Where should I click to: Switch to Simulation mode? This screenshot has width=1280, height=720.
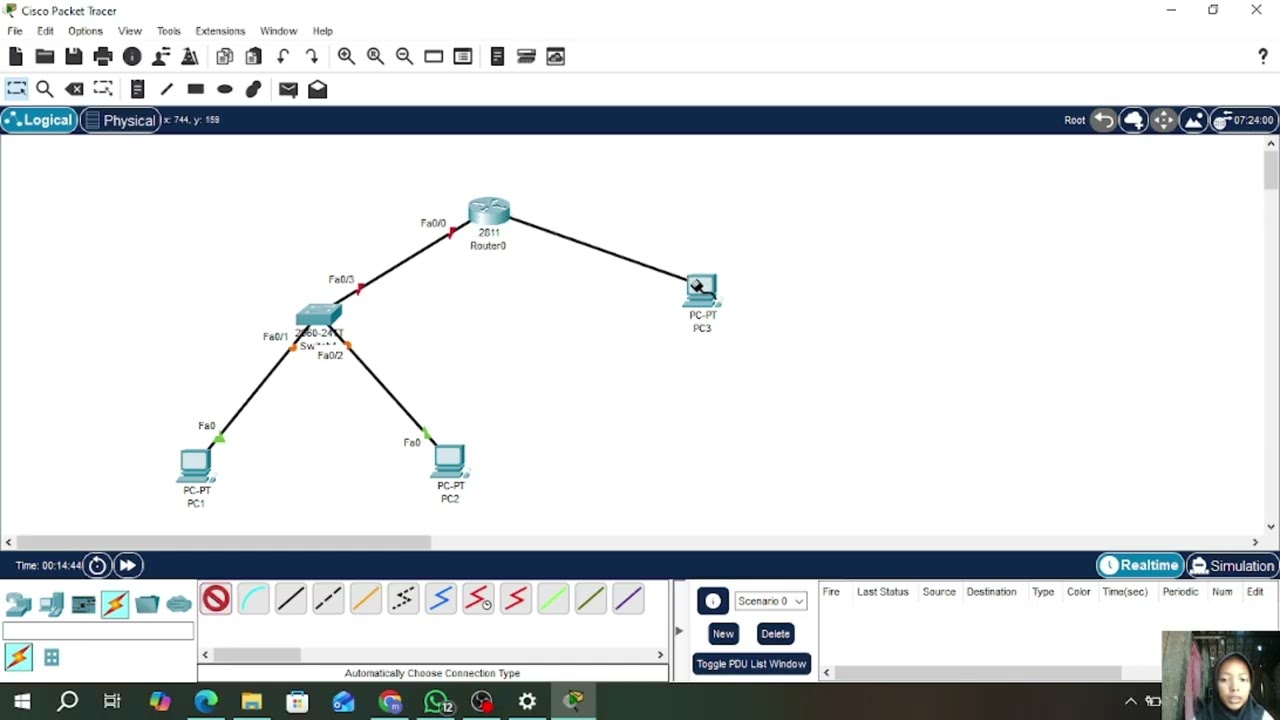(x=1232, y=566)
